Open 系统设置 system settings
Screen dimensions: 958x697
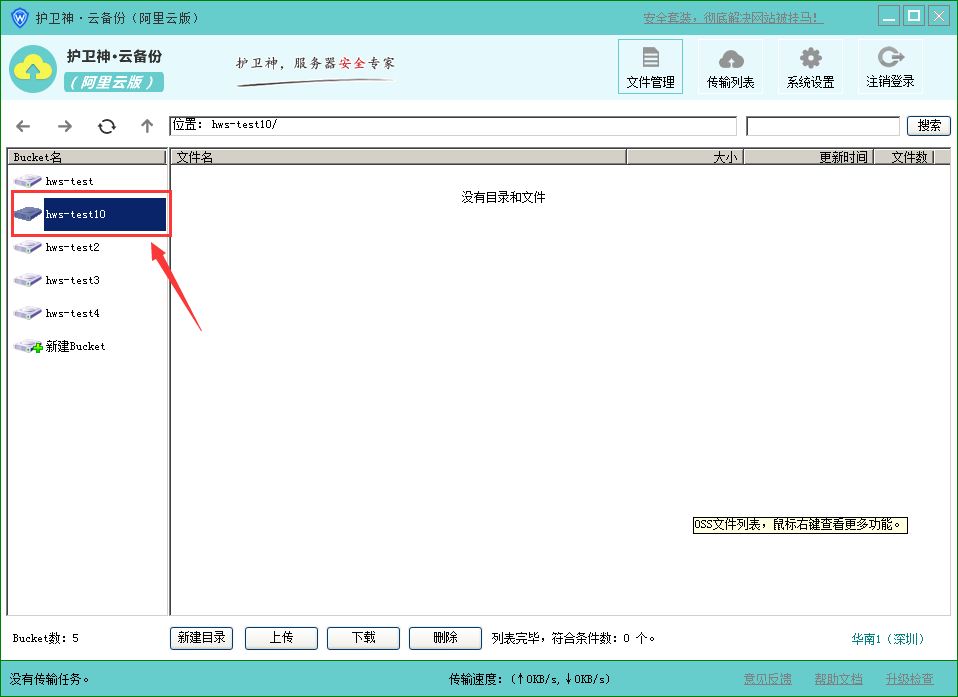pos(810,67)
